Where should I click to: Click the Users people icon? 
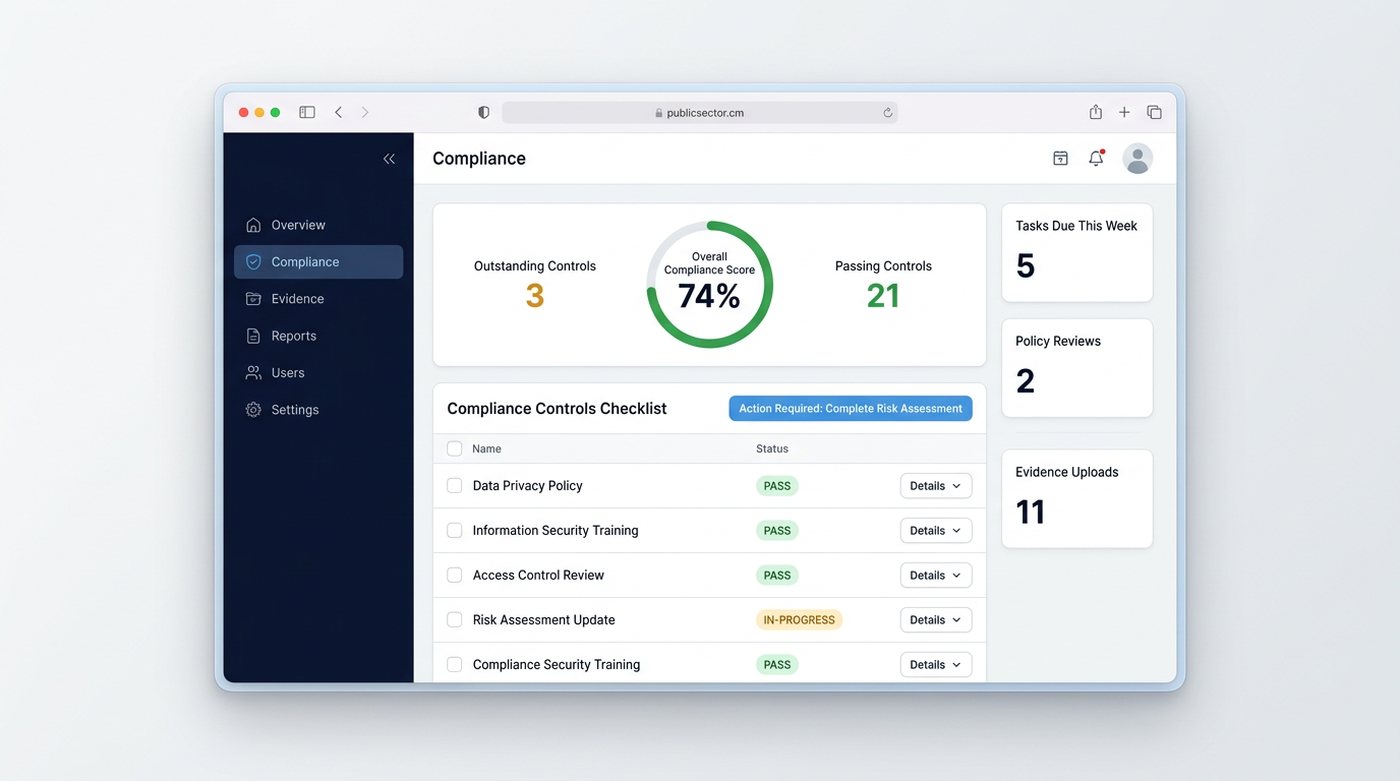254,373
